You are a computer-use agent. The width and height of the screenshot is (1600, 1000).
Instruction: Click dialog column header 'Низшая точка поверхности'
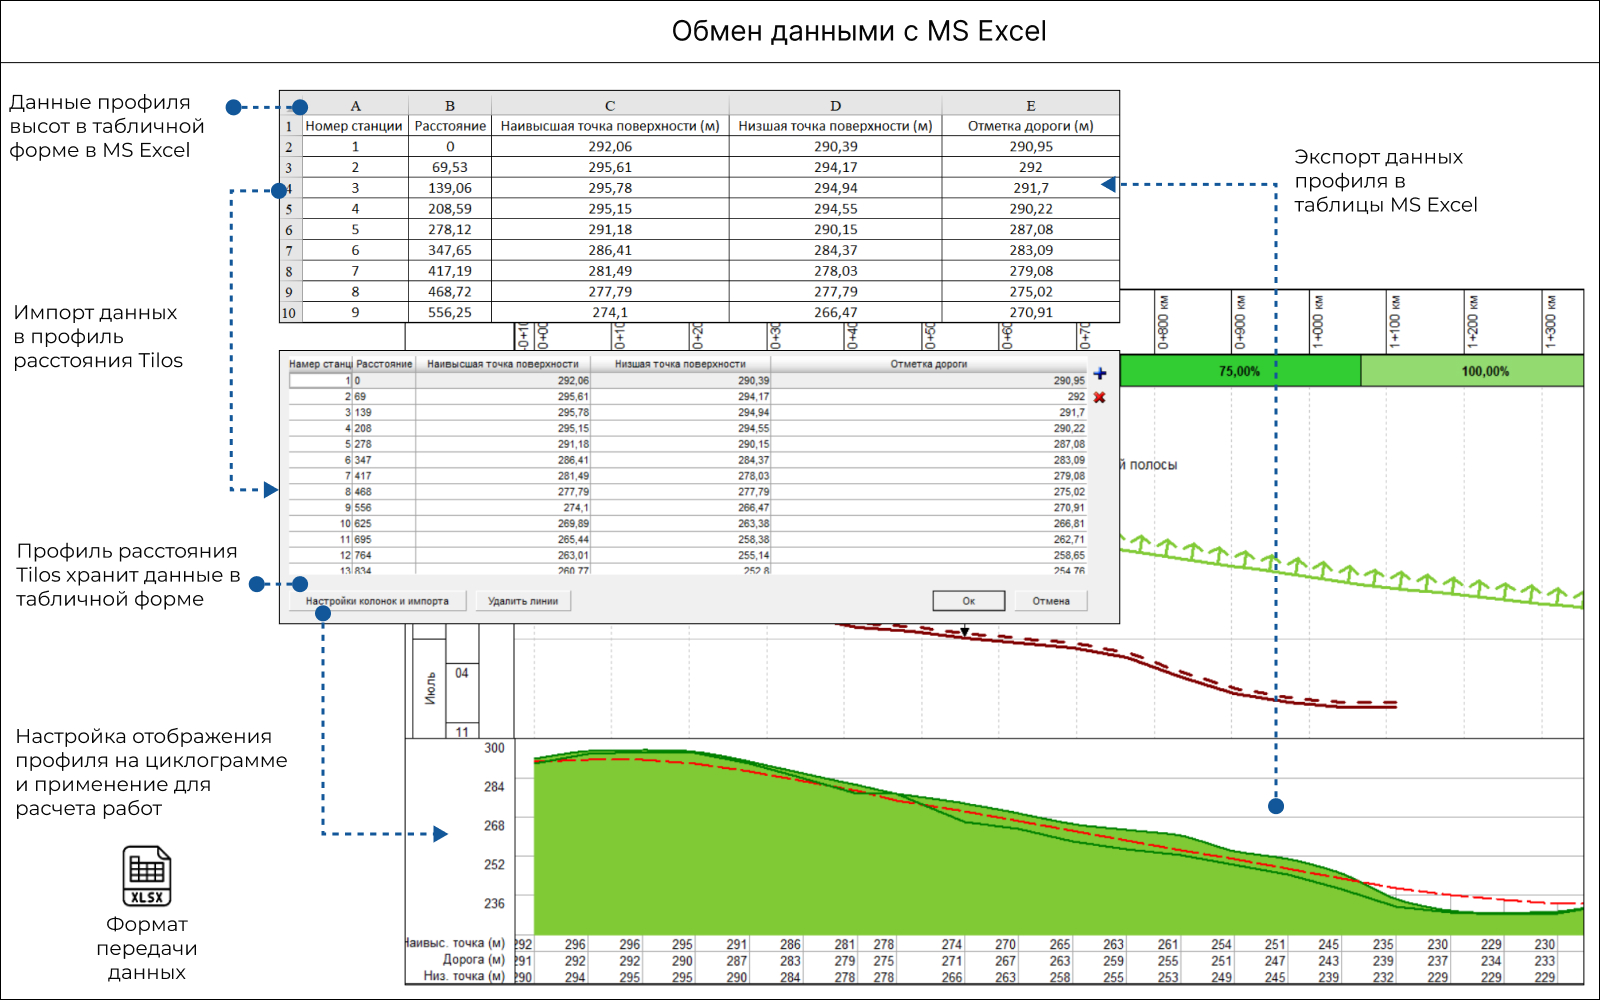pos(680,364)
